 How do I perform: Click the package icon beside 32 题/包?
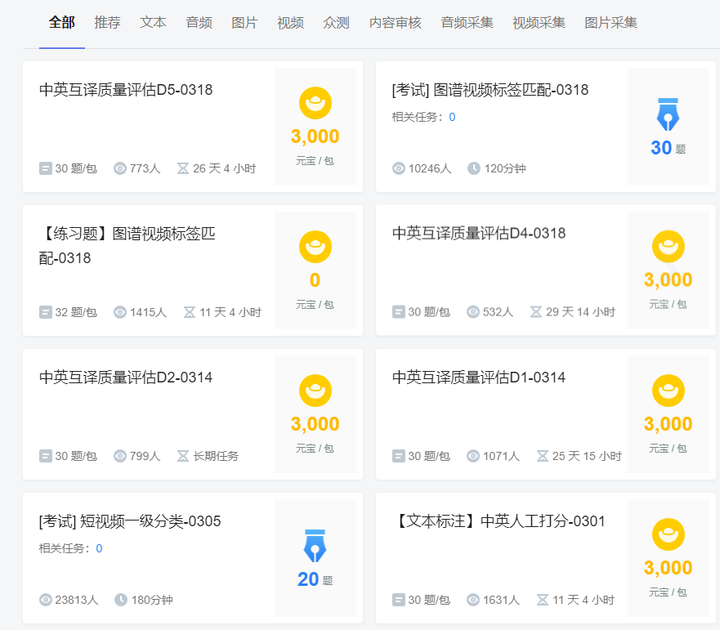pos(45,312)
